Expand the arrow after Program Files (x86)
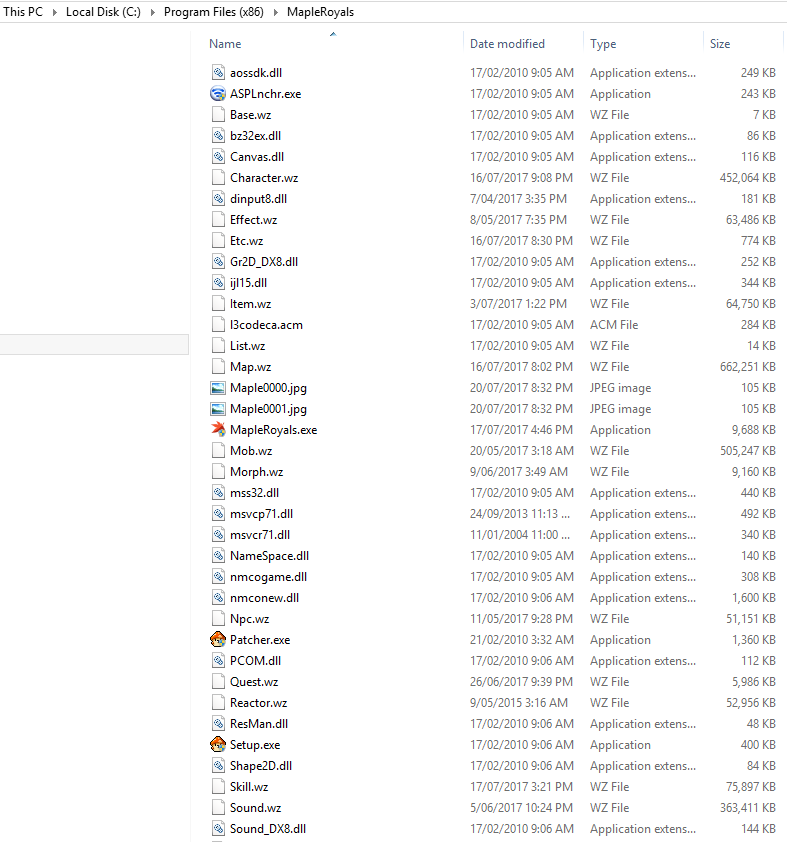 (x=275, y=12)
